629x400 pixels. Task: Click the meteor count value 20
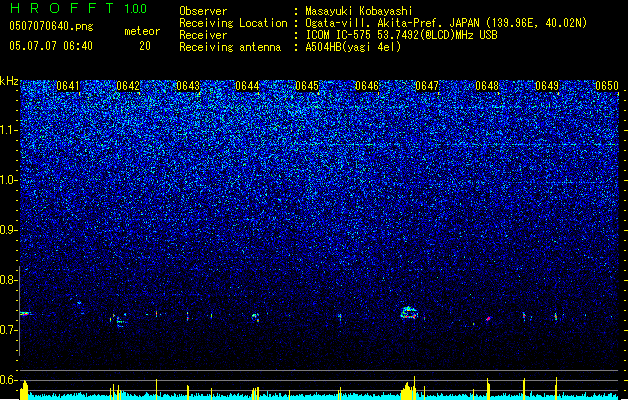pyautogui.click(x=145, y=46)
